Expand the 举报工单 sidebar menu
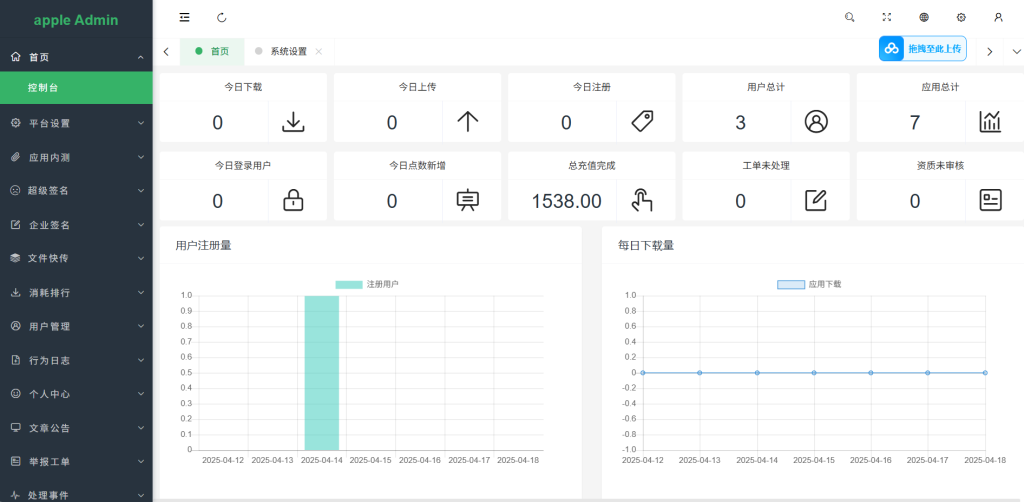The image size is (1024, 502). tap(76, 462)
